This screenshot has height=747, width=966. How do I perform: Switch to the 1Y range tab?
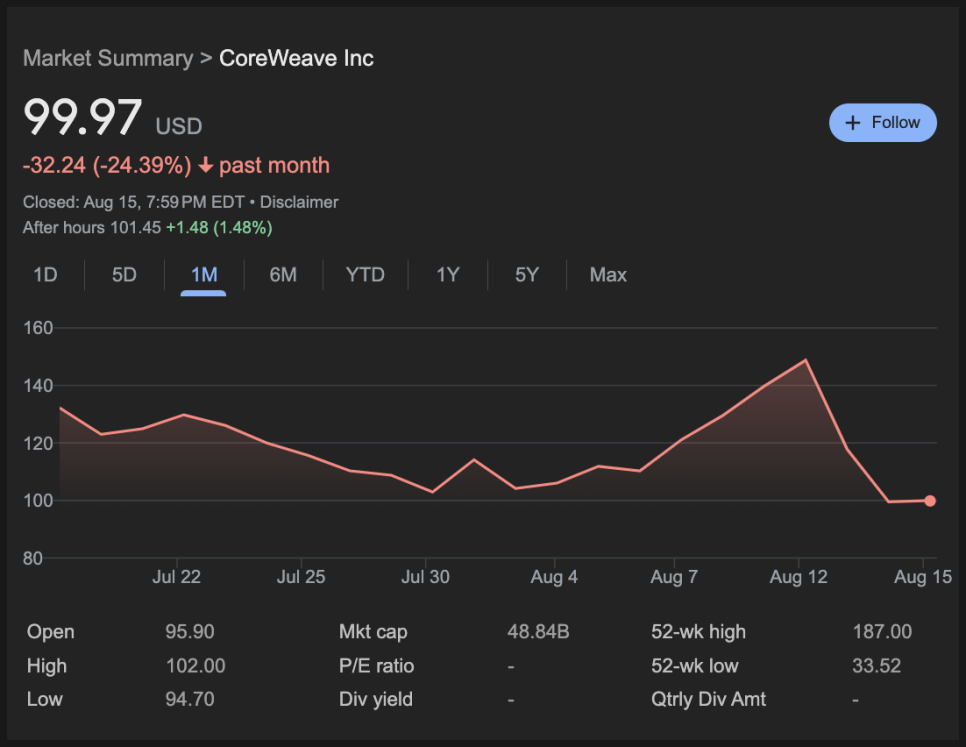point(448,275)
